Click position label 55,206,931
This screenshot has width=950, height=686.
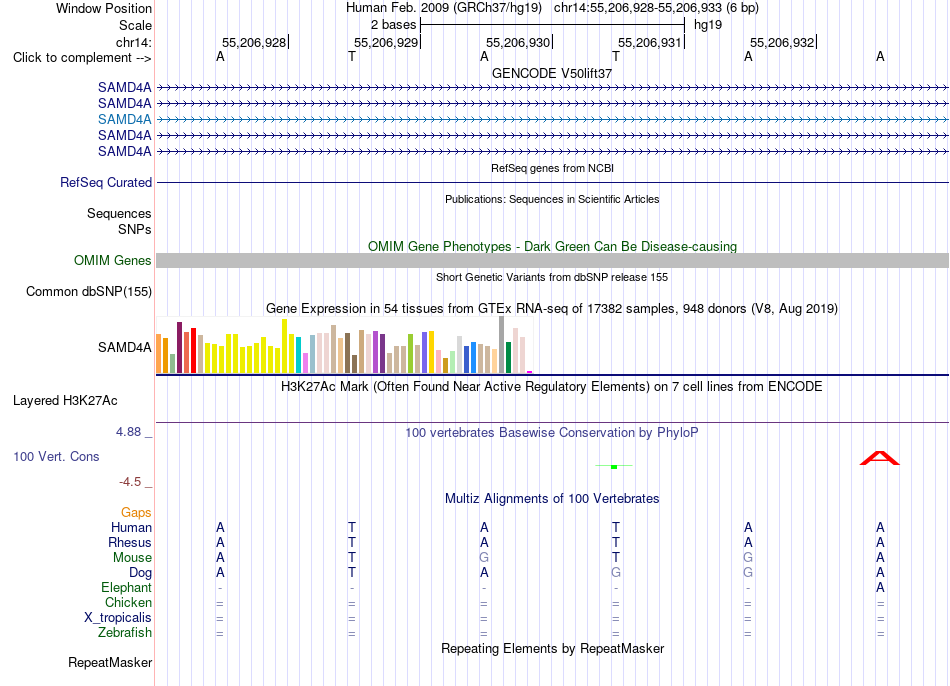650,42
